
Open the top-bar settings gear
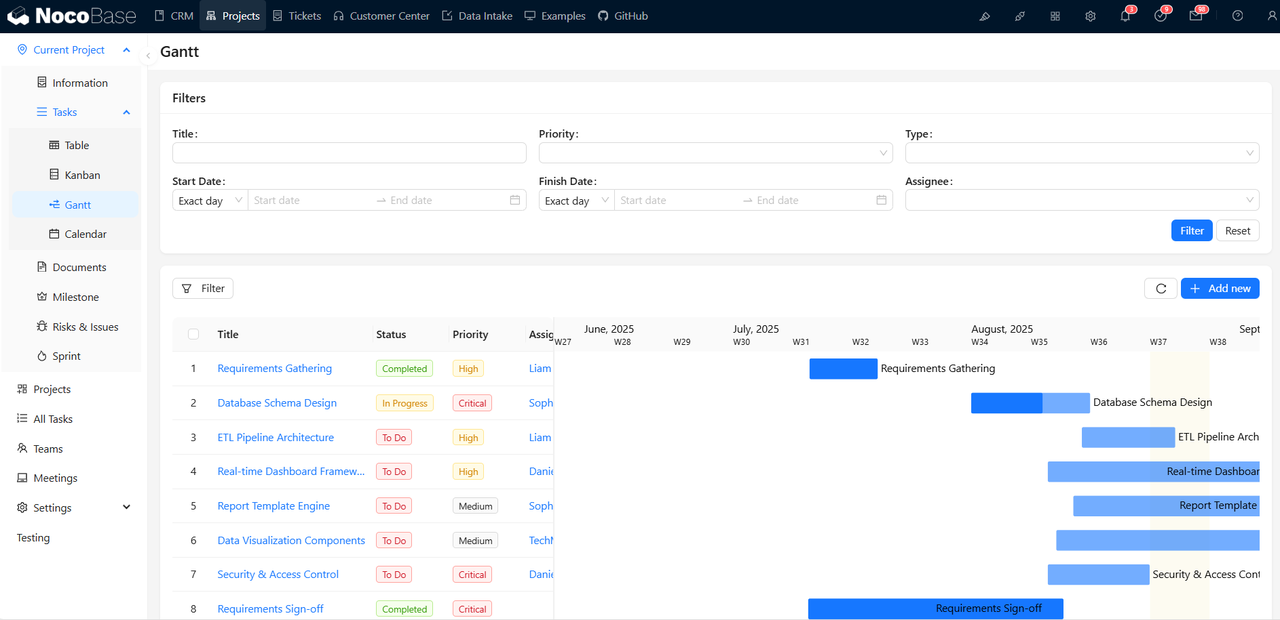[1090, 16]
